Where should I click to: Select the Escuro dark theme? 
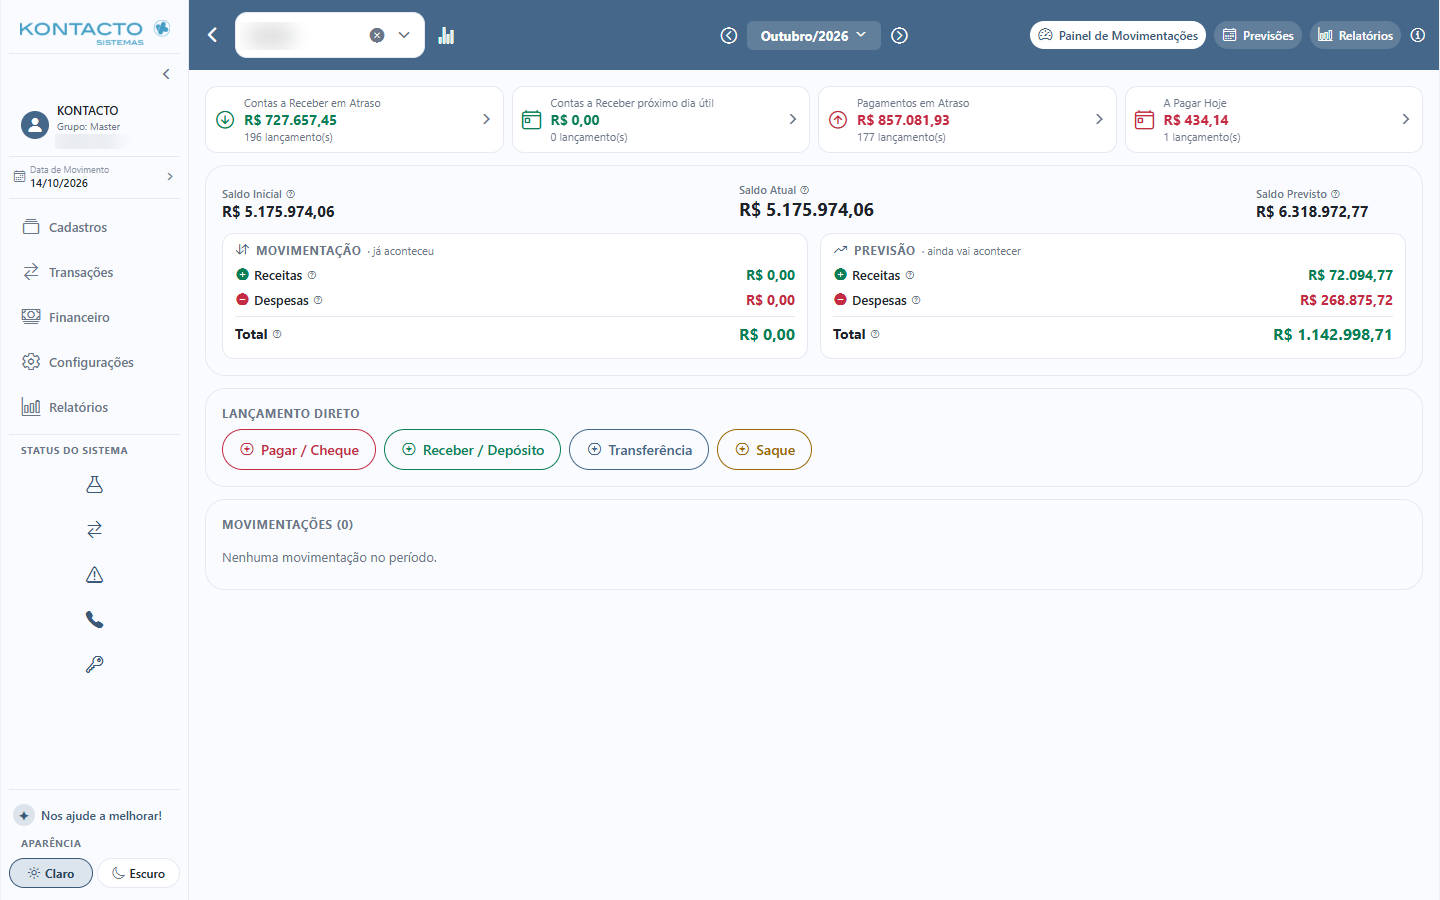(x=138, y=873)
